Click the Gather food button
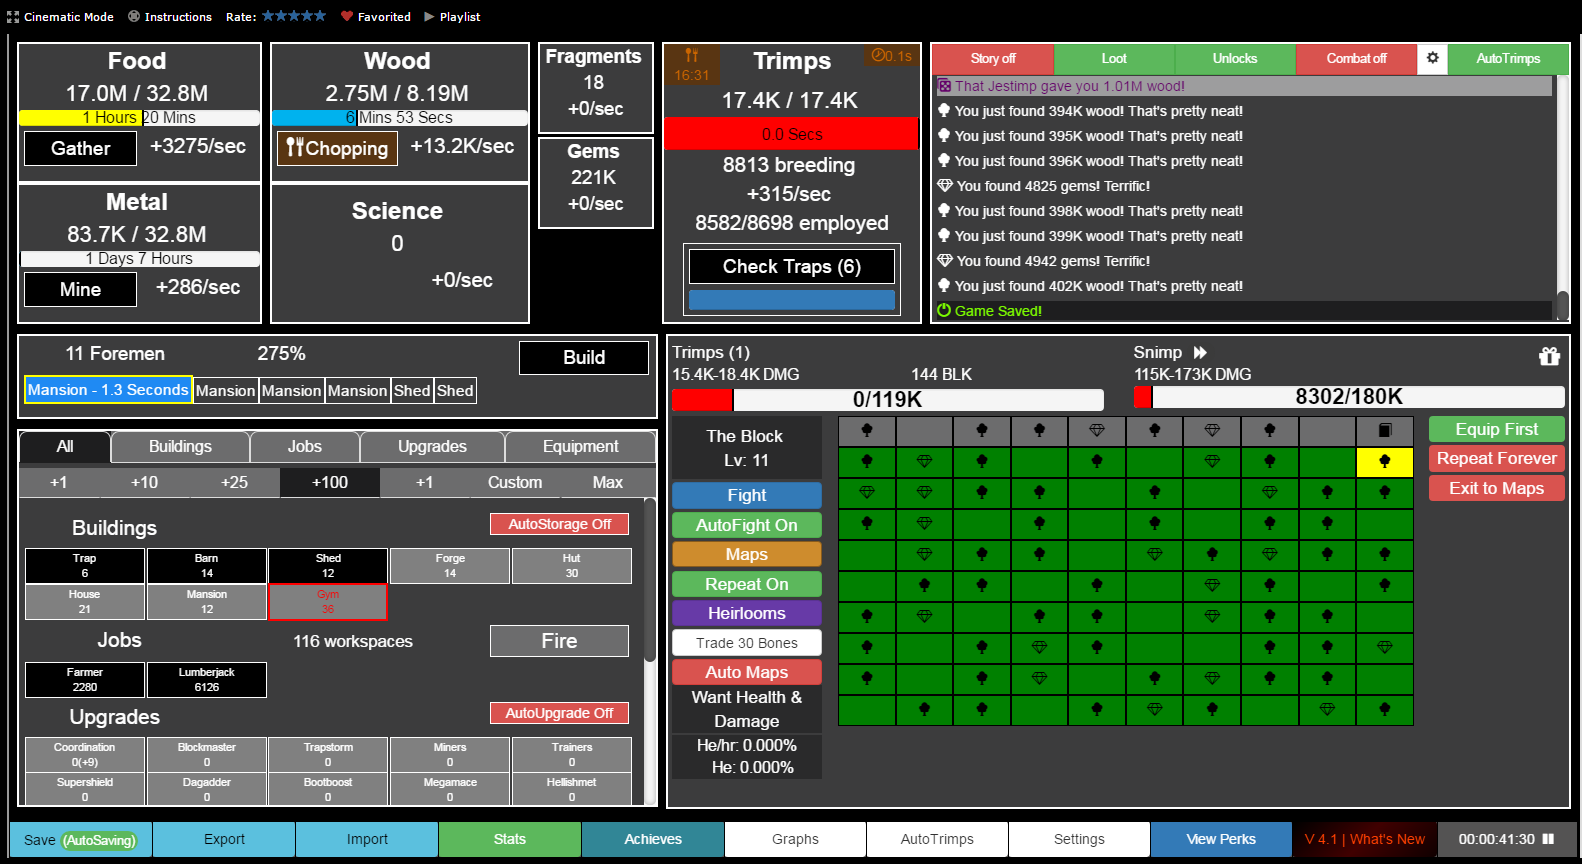 click(80, 149)
